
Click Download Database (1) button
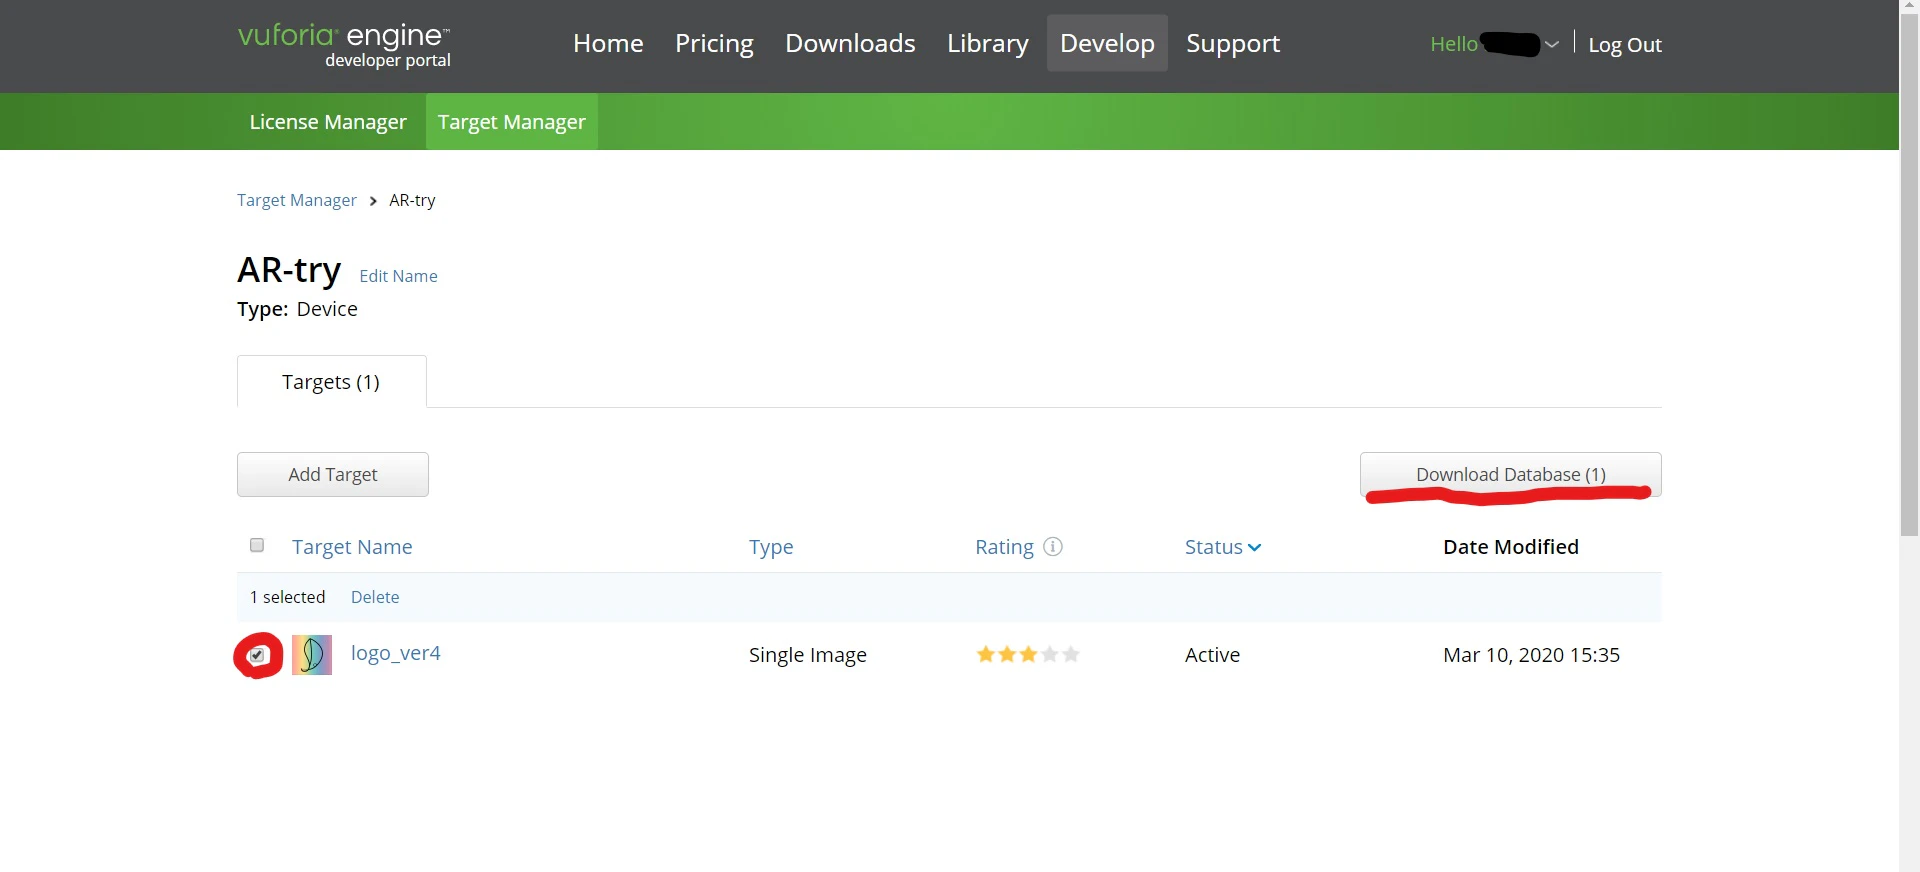coord(1511,474)
